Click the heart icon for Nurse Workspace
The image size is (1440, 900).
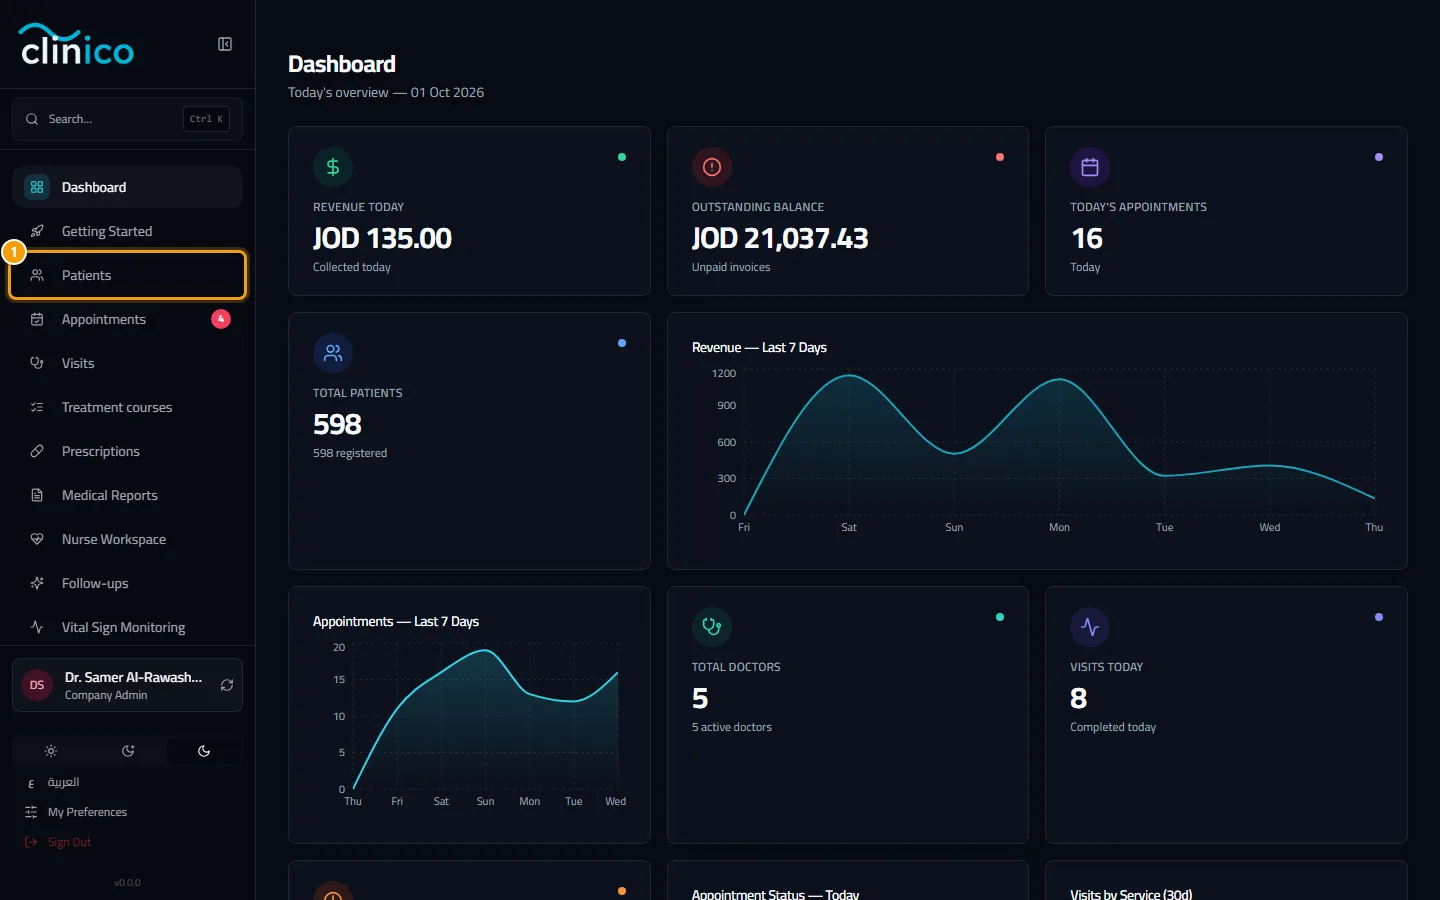tap(37, 539)
